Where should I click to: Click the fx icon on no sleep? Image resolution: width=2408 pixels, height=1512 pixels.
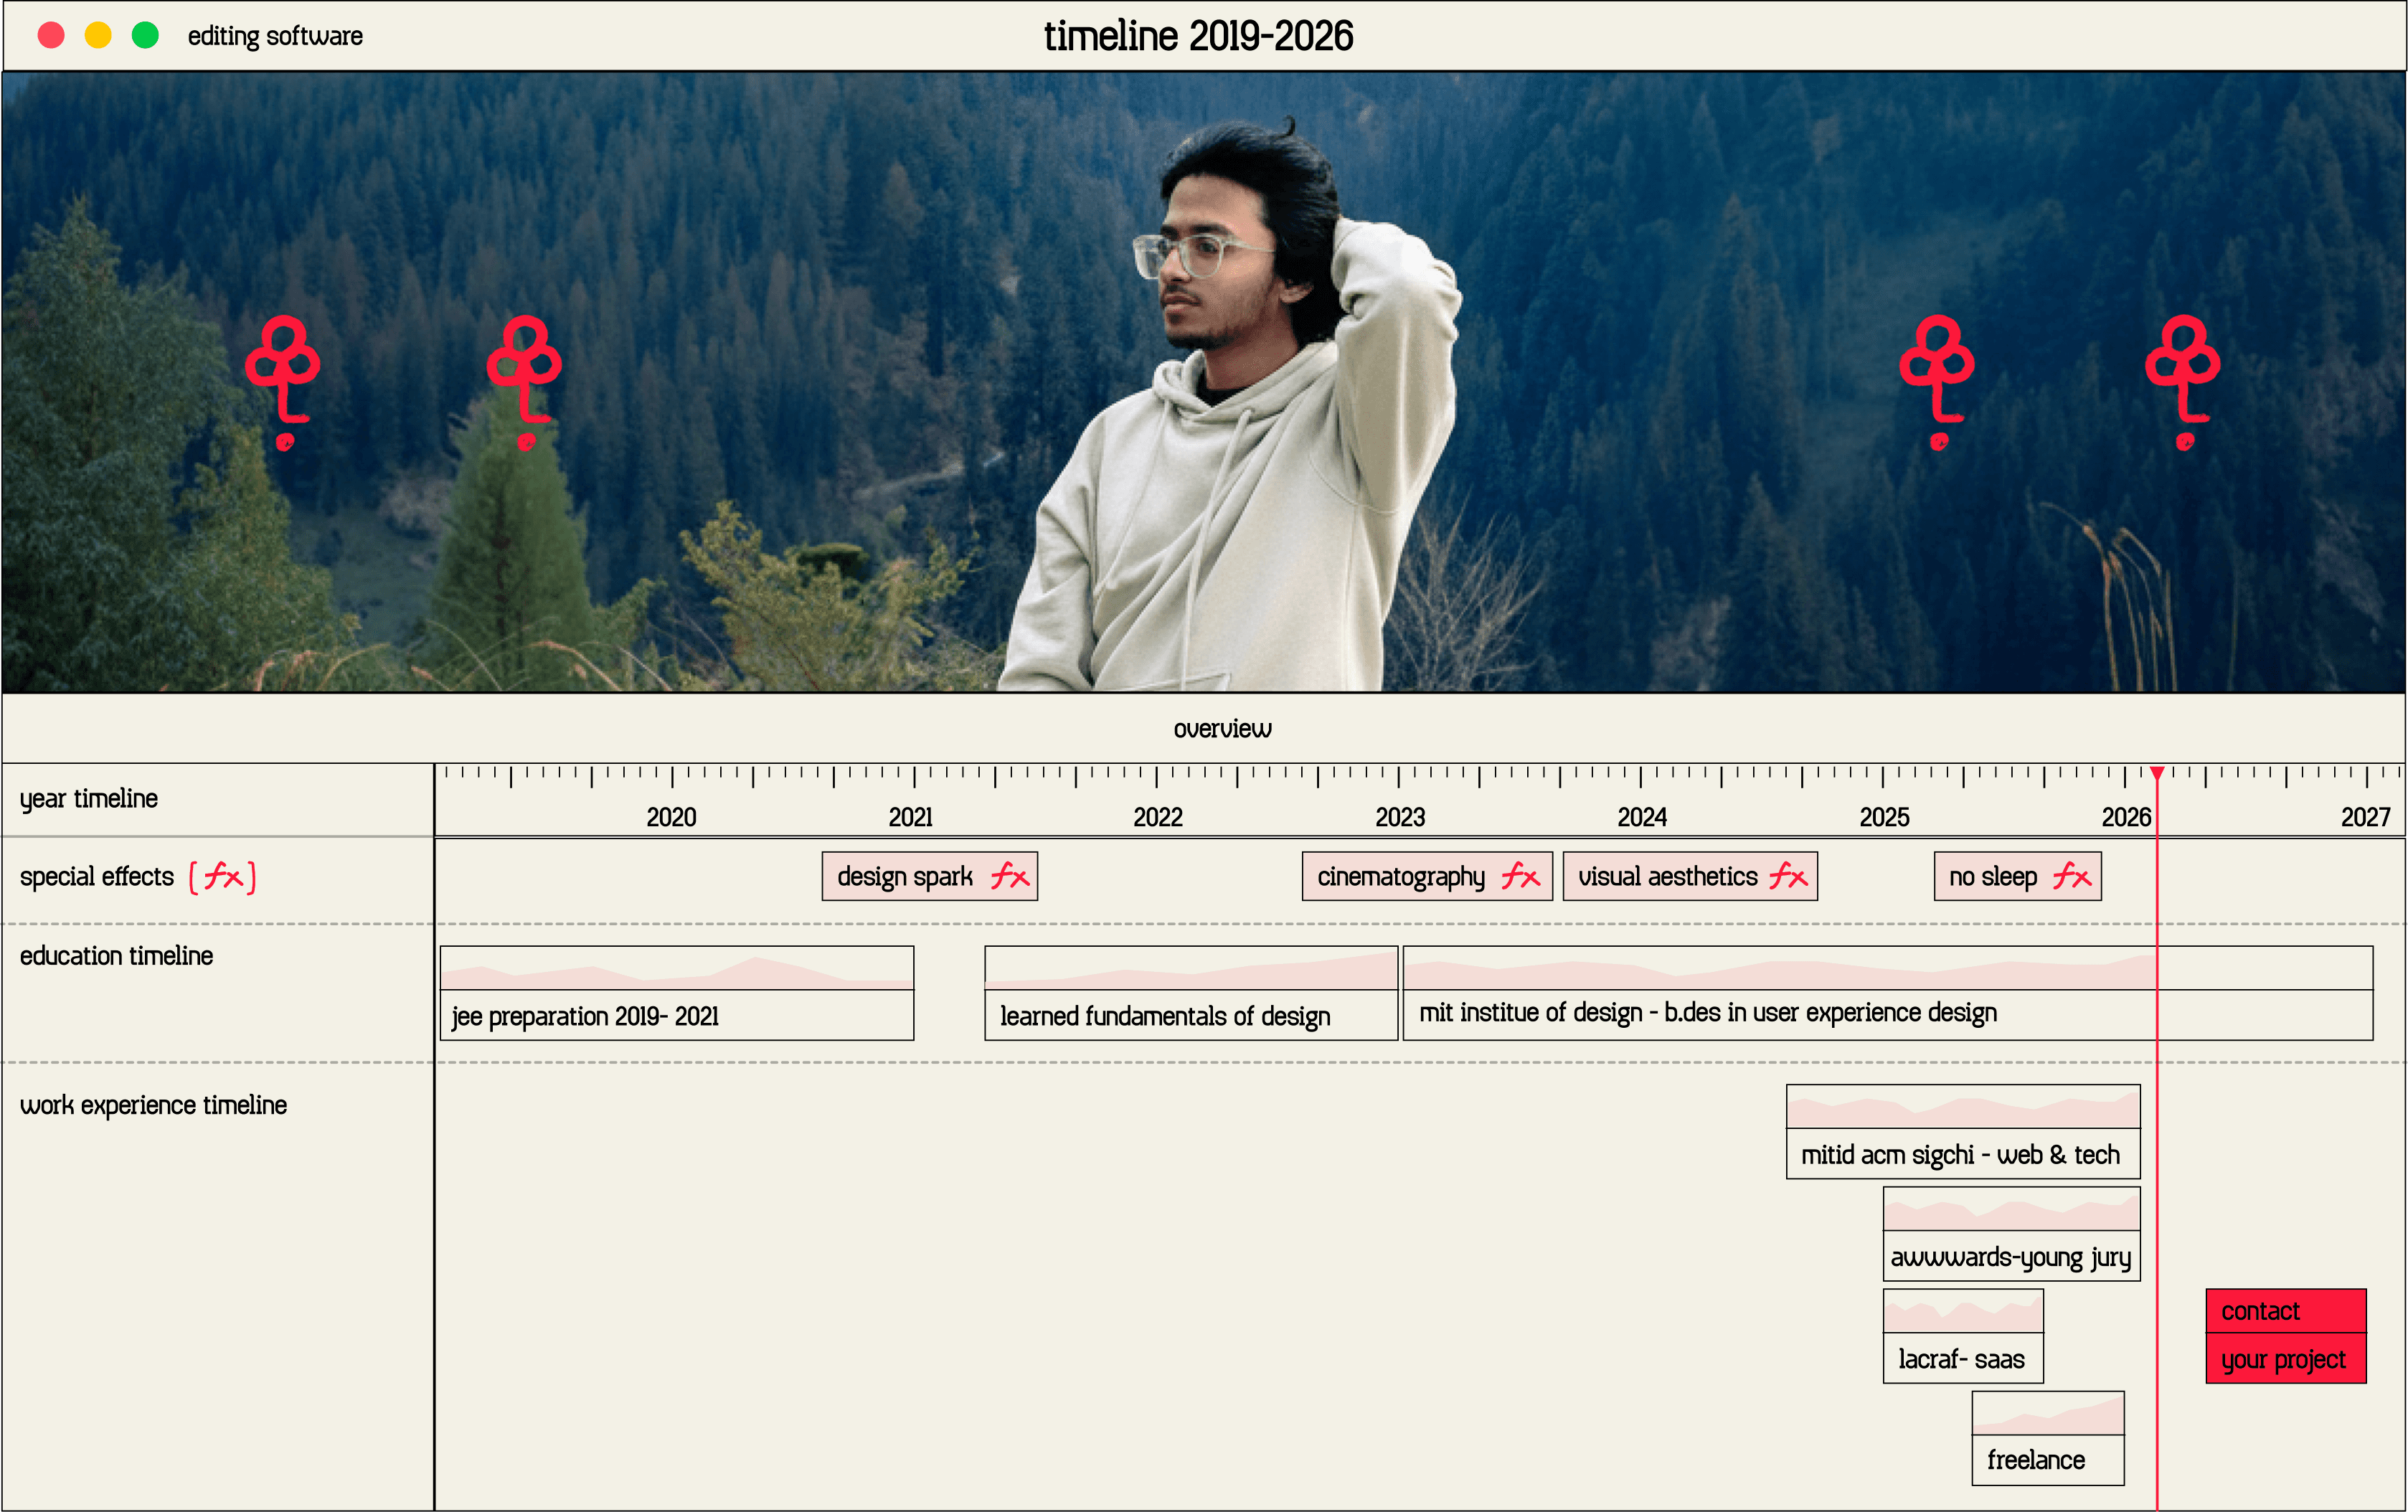pyautogui.click(x=2072, y=877)
